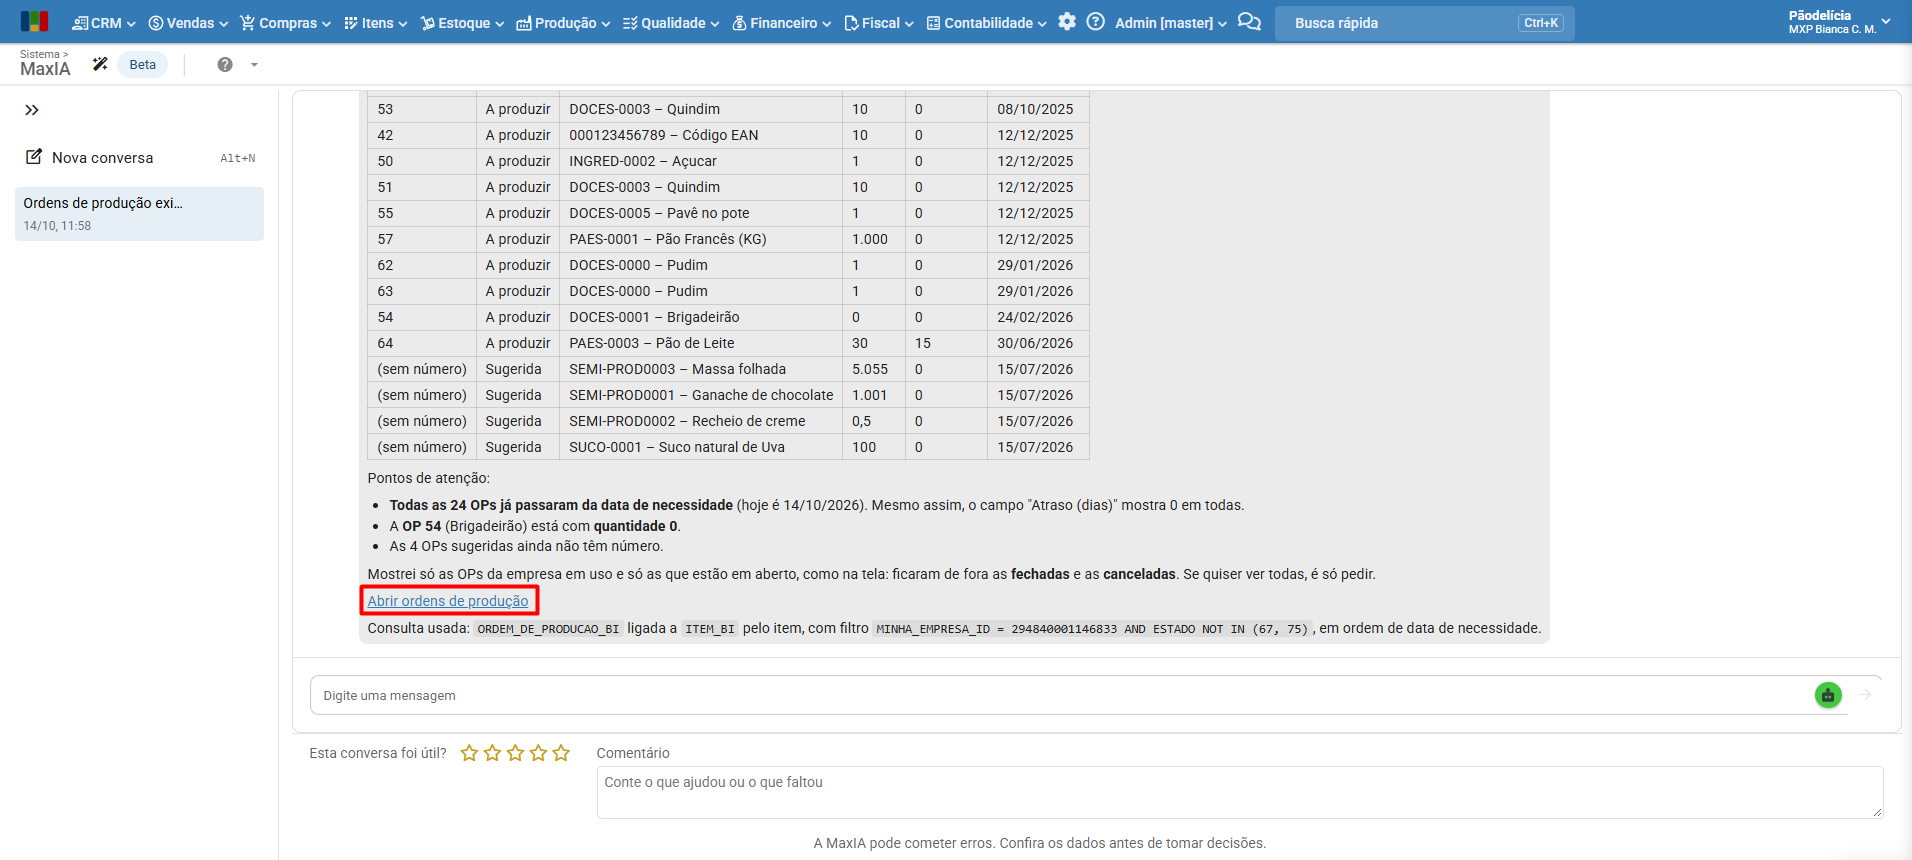The height and width of the screenshot is (860, 1912).
Task: Expand the Admin [master] dropdown
Action: coord(1171,22)
